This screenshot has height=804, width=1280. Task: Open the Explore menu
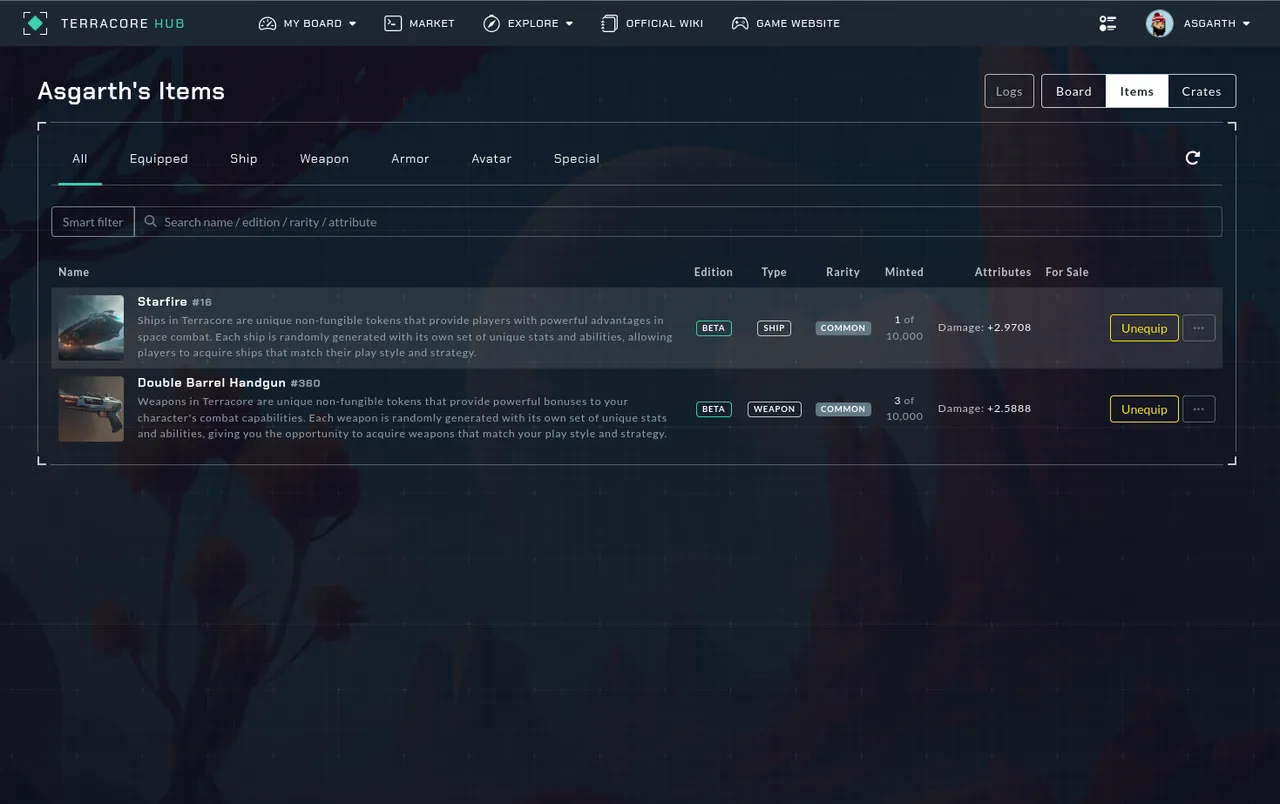click(x=528, y=23)
